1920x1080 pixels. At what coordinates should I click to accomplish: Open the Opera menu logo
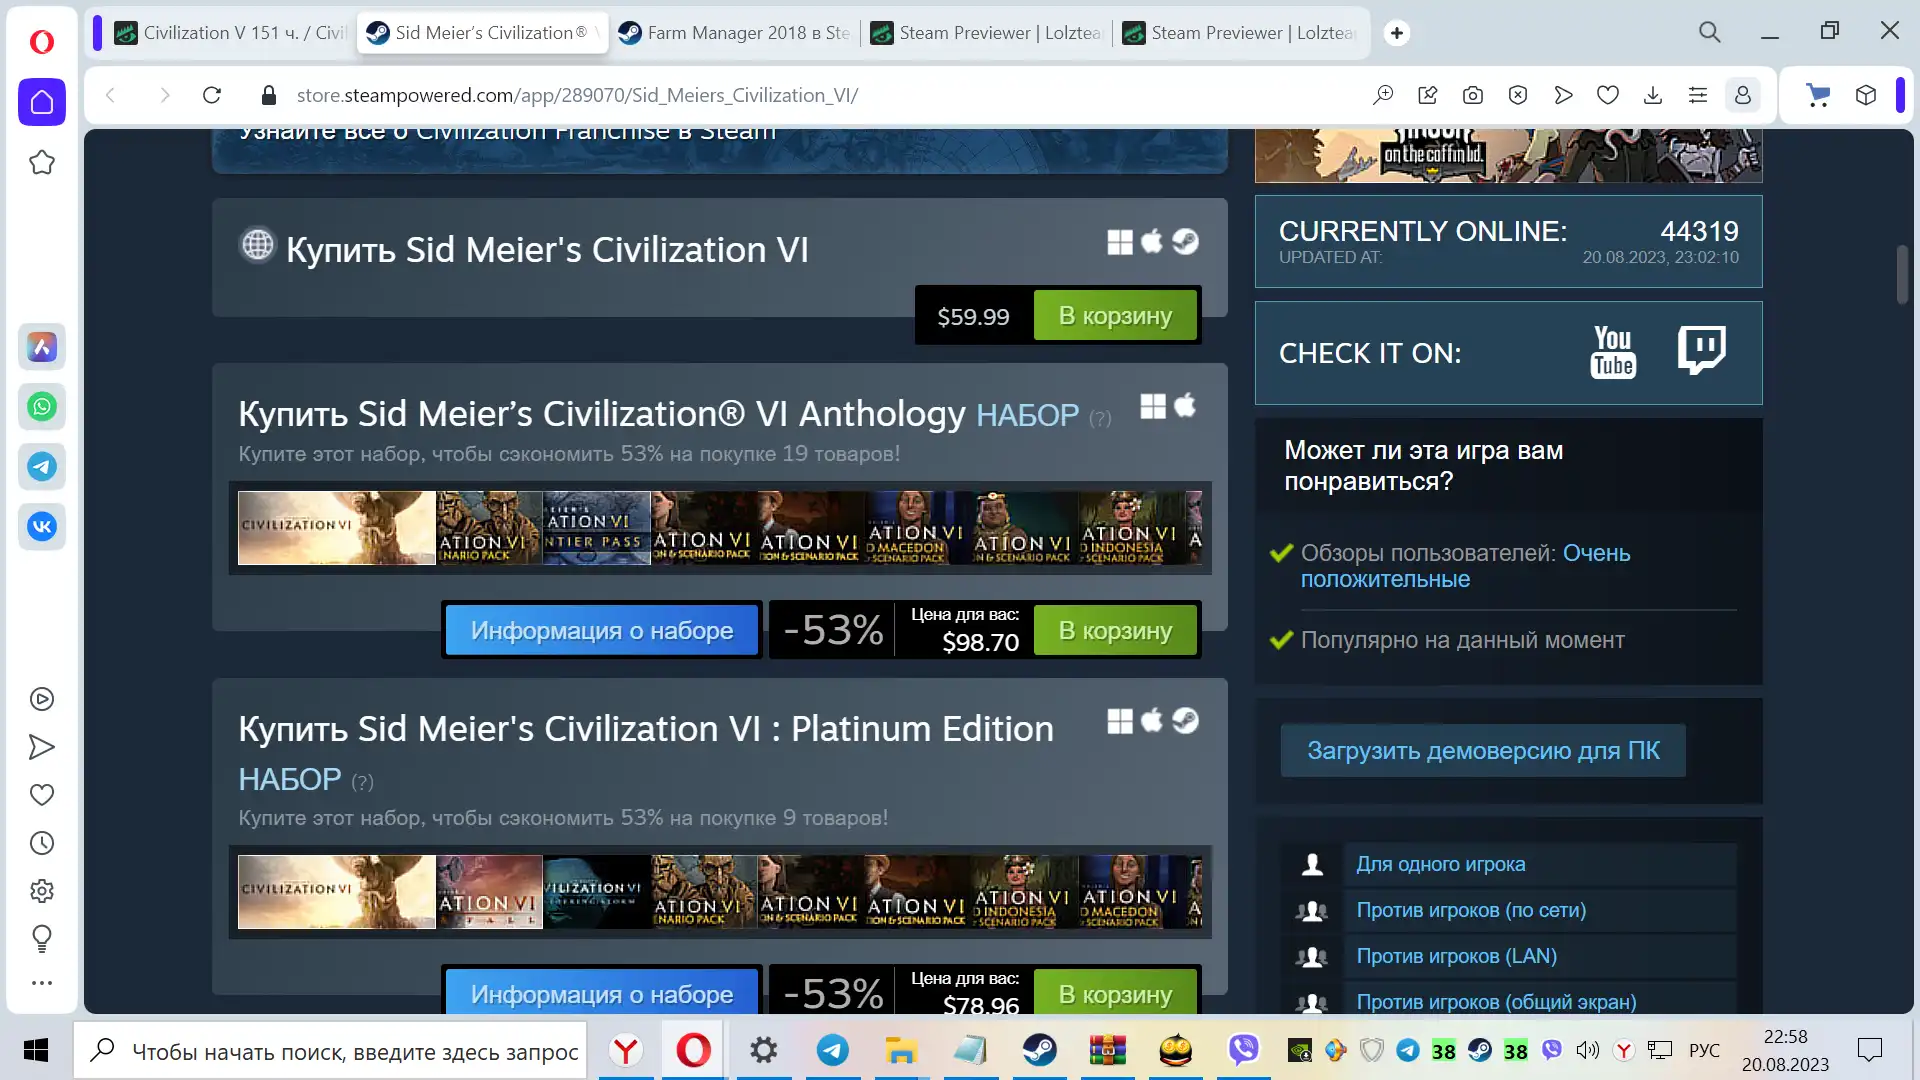[x=42, y=41]
